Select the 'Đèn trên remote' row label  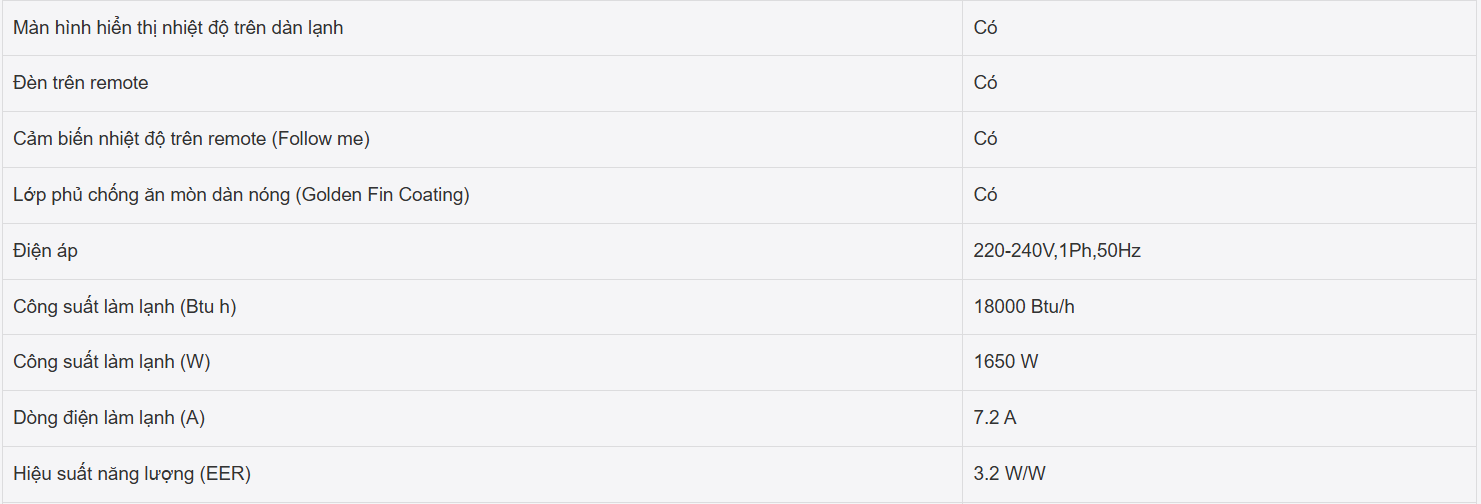(x=81, y=83)
